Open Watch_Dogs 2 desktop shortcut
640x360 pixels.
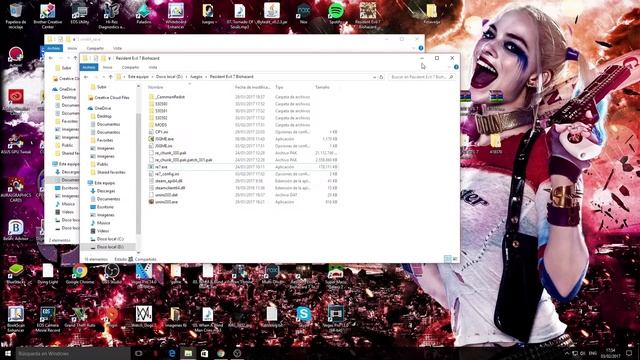144,317
